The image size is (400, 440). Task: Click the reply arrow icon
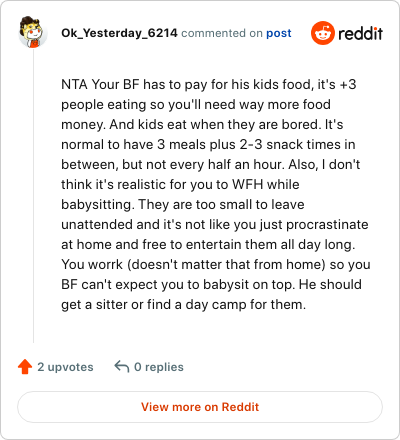pos(122,366)
